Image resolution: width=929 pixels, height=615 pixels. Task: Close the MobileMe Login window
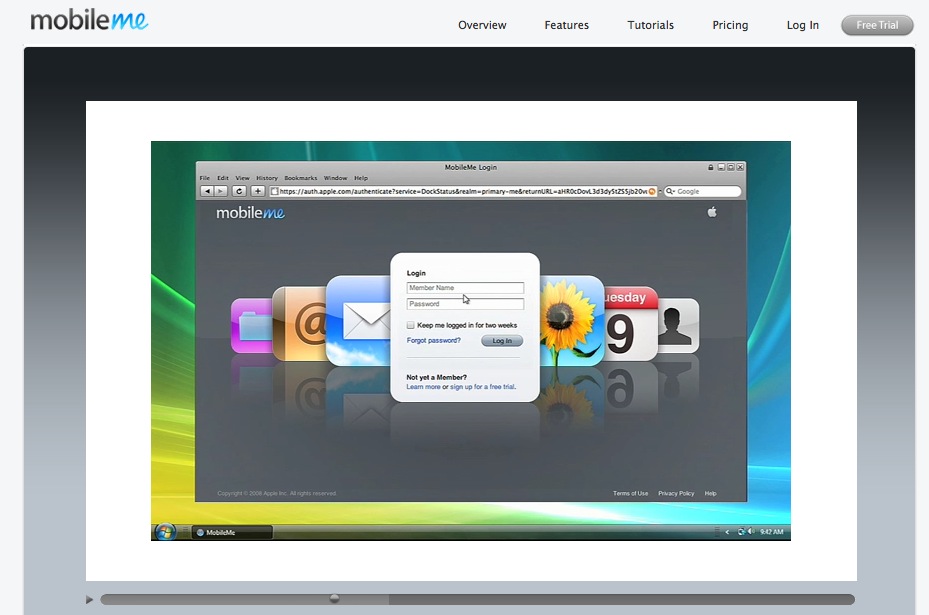(740, 167)
